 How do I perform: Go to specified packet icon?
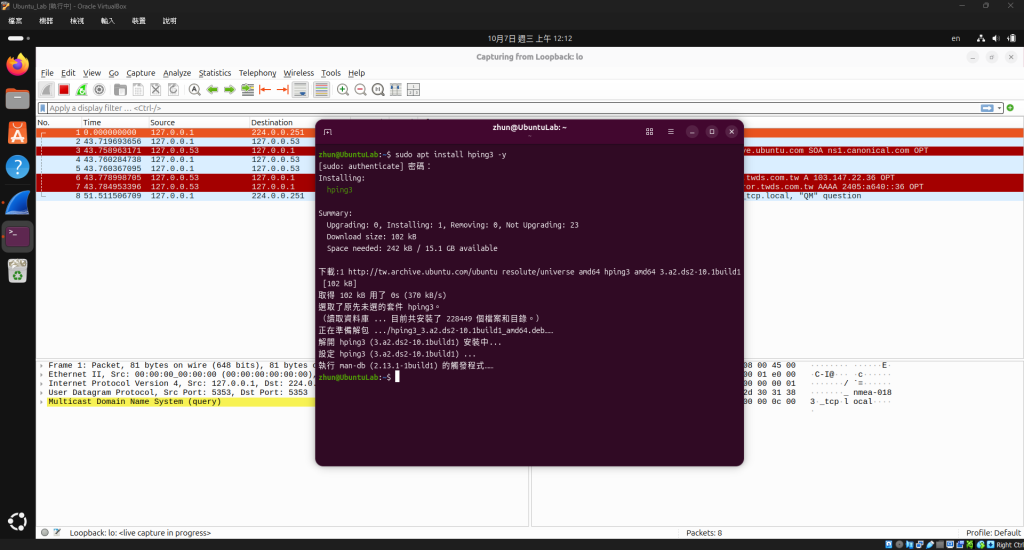[248, 89]
